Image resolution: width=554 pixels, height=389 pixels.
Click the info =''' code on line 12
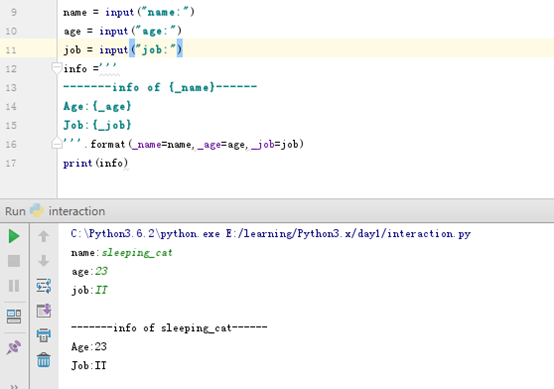pos(90,68)
